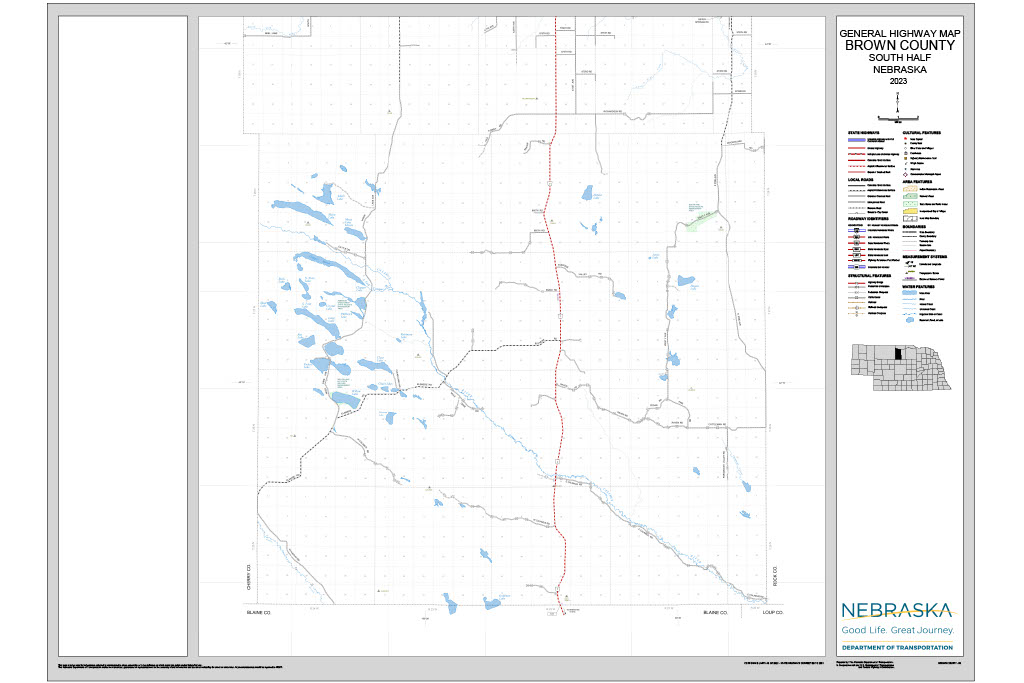The width and height of the screenshot is (1024, 683).
Task: Click the blue interstate swatch in State Highways legend
Action: [x=856, y=140]
